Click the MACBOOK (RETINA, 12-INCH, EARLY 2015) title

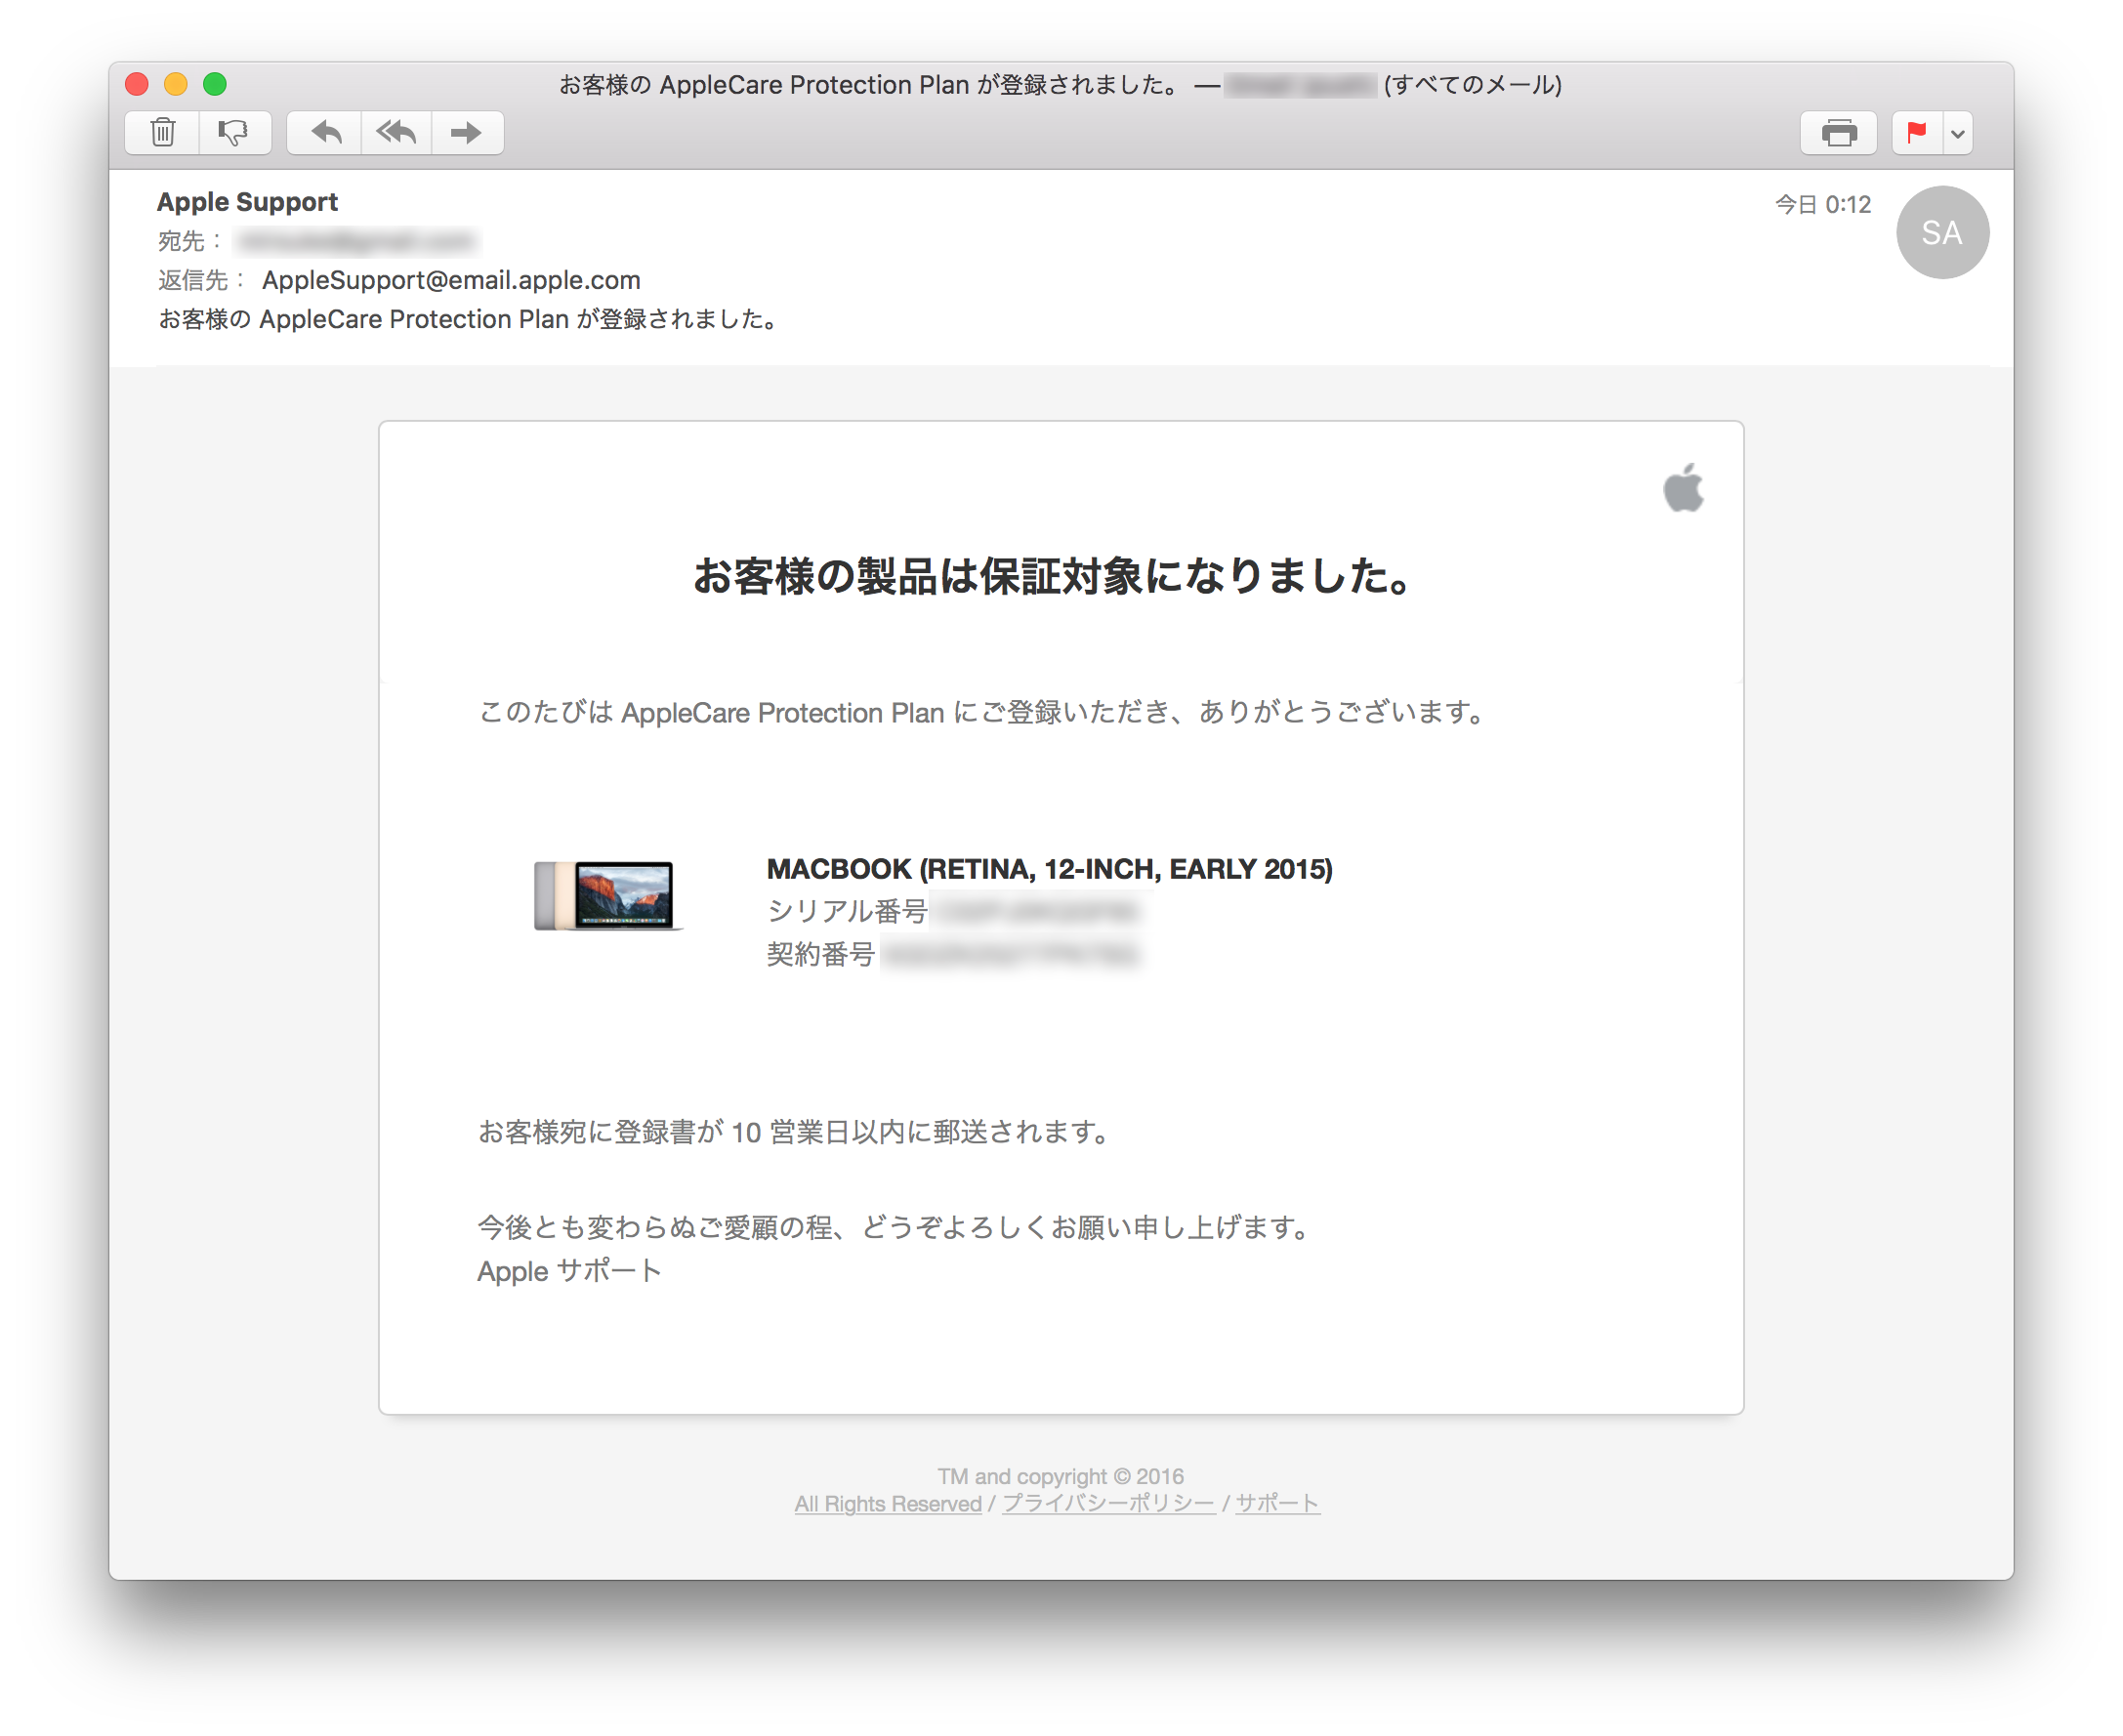[x=1048, y=869]
